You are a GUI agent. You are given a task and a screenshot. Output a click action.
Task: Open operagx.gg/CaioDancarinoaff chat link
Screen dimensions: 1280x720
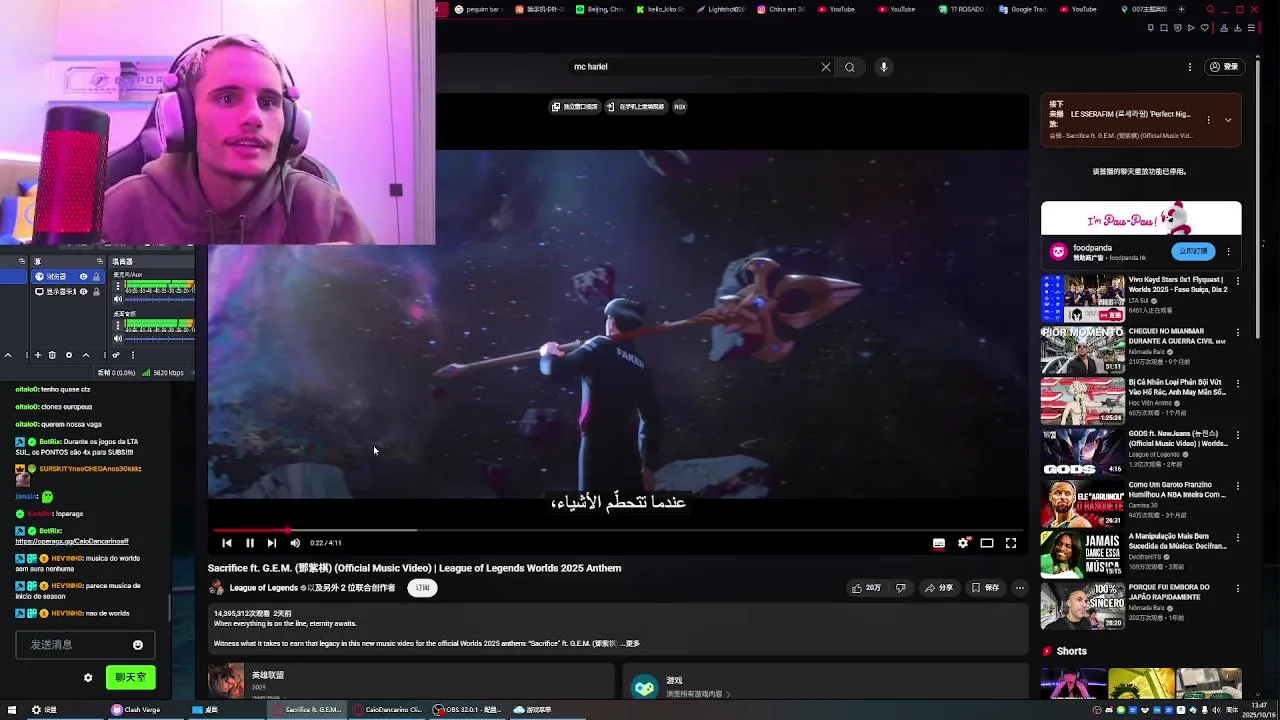72,541
